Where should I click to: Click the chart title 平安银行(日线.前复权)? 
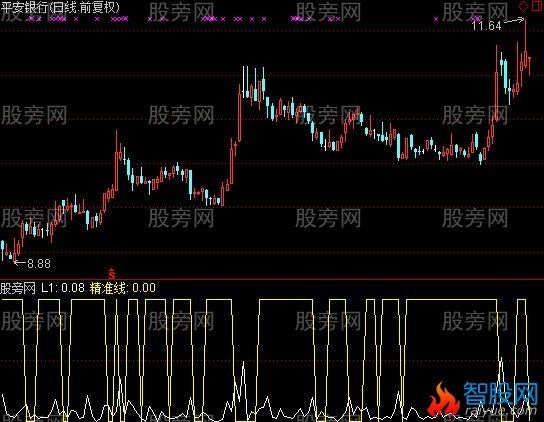[60, 8]
